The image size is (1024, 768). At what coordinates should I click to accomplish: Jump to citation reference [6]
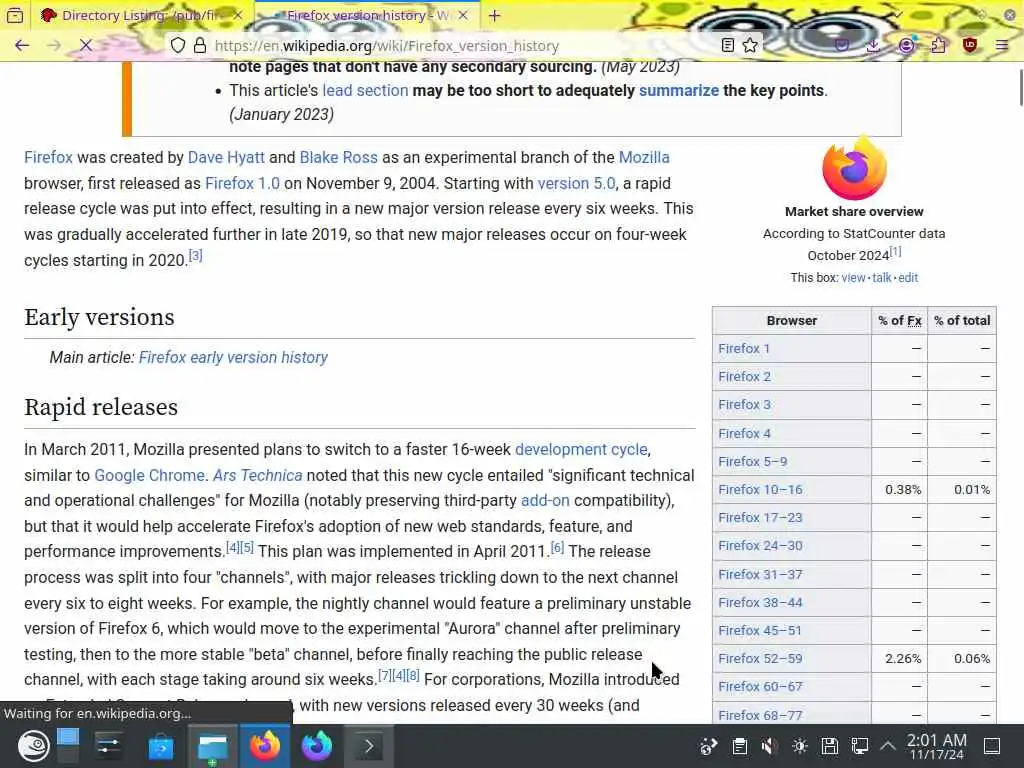(x=557, y=547)
